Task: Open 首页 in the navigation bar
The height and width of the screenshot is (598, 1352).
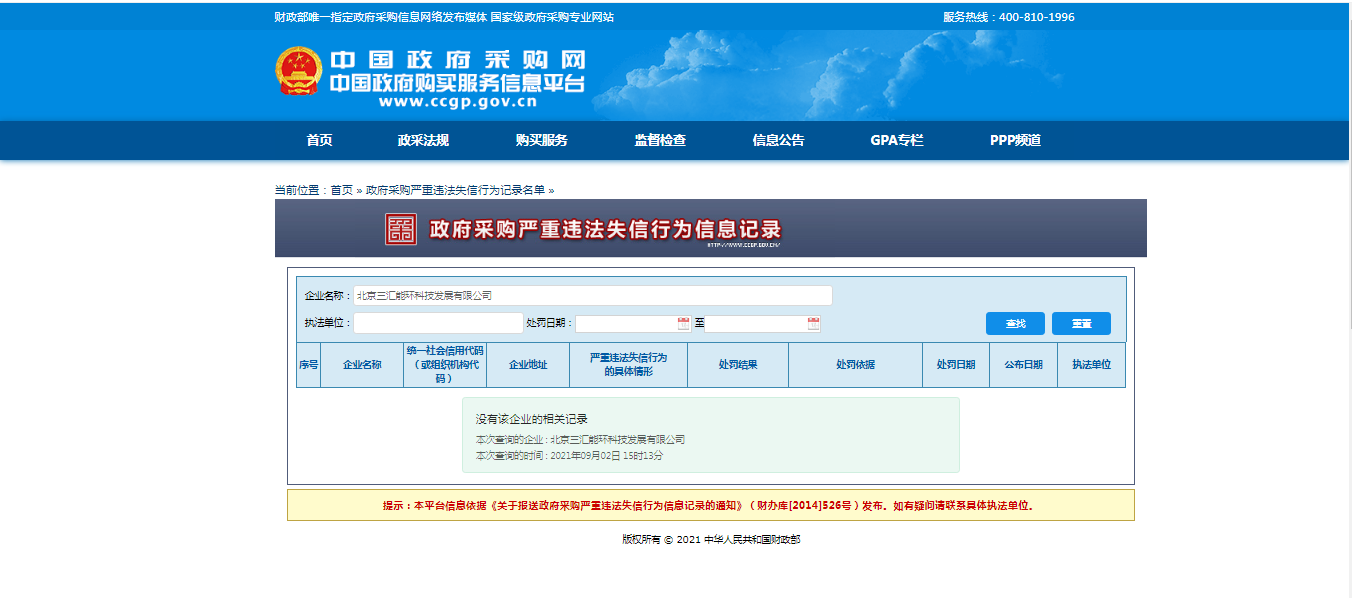Action: [319, 140]
